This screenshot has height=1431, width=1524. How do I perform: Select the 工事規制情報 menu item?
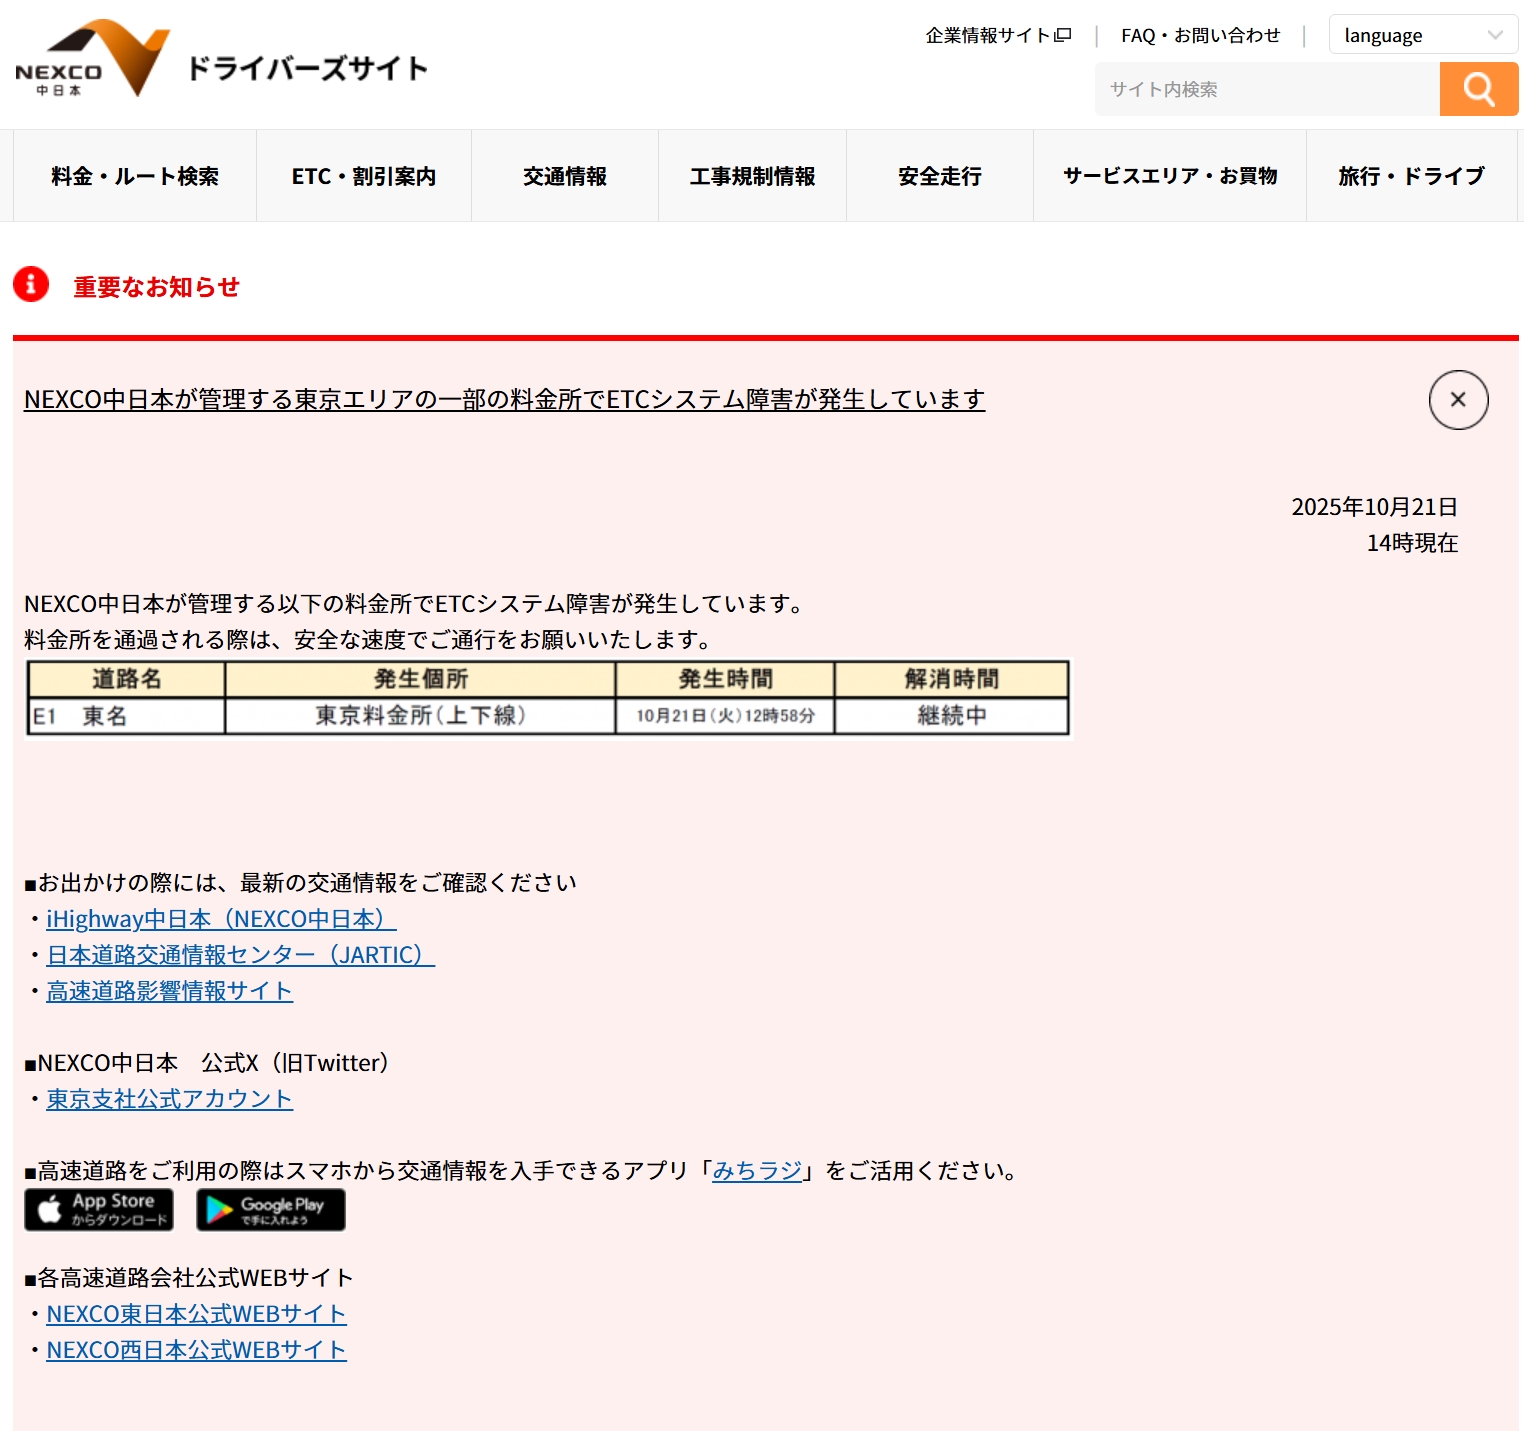tap(752, 176)
